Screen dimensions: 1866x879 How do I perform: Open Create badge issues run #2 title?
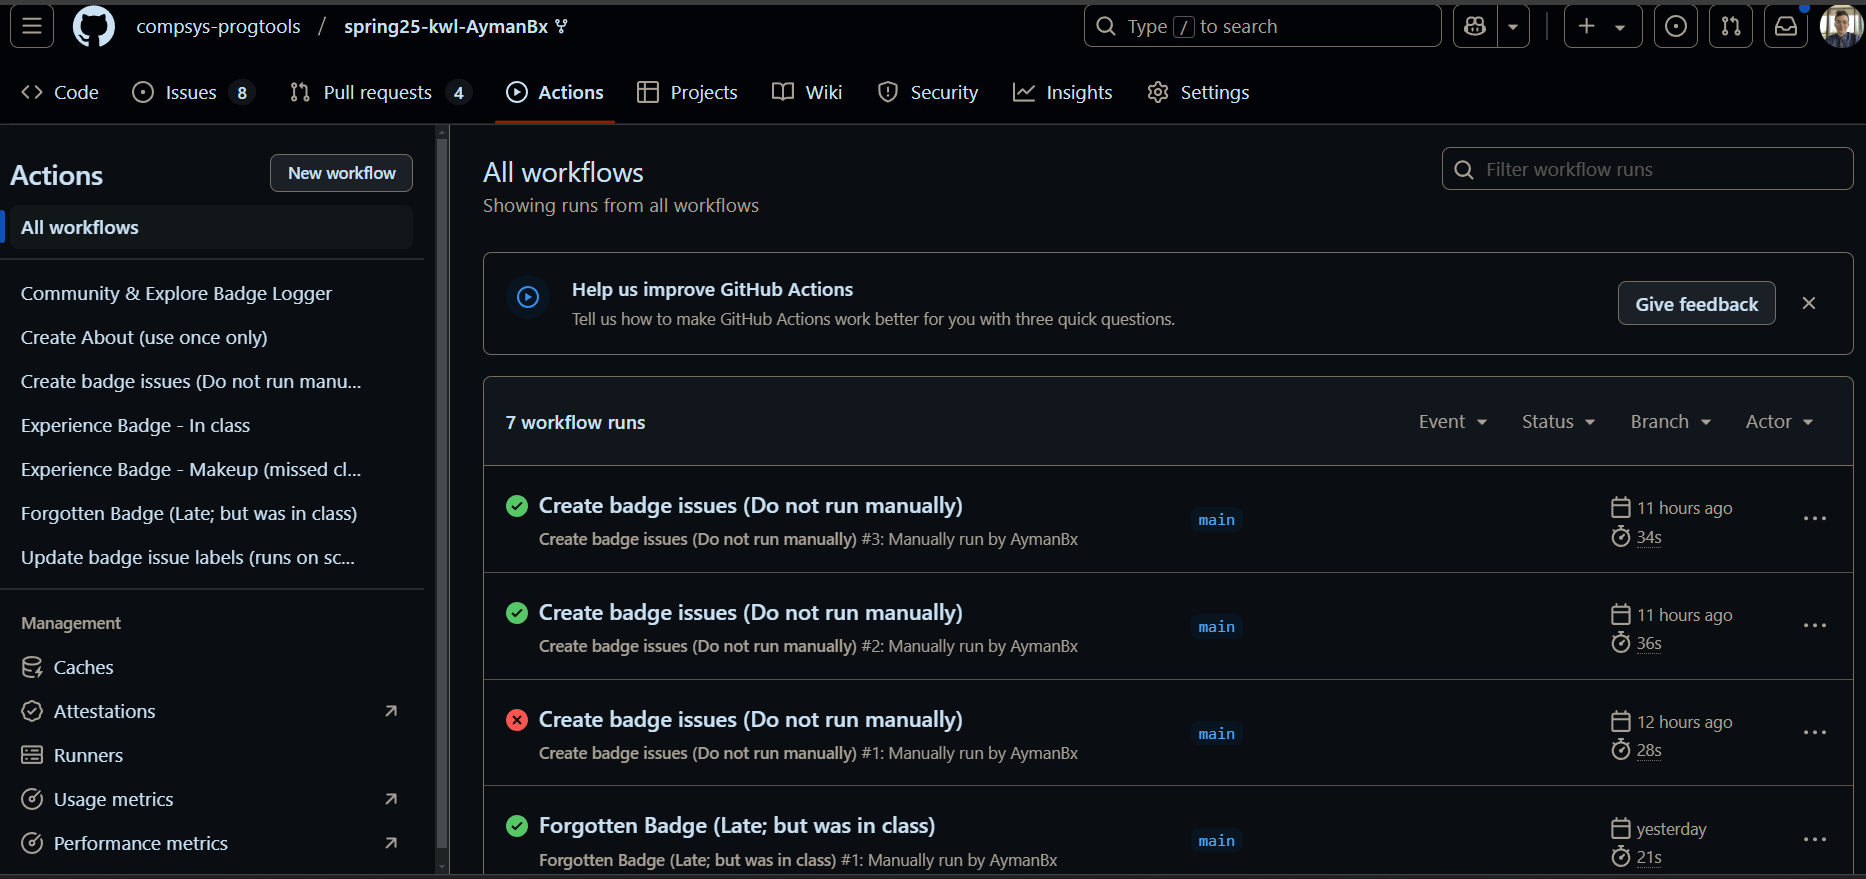point(750,613)
